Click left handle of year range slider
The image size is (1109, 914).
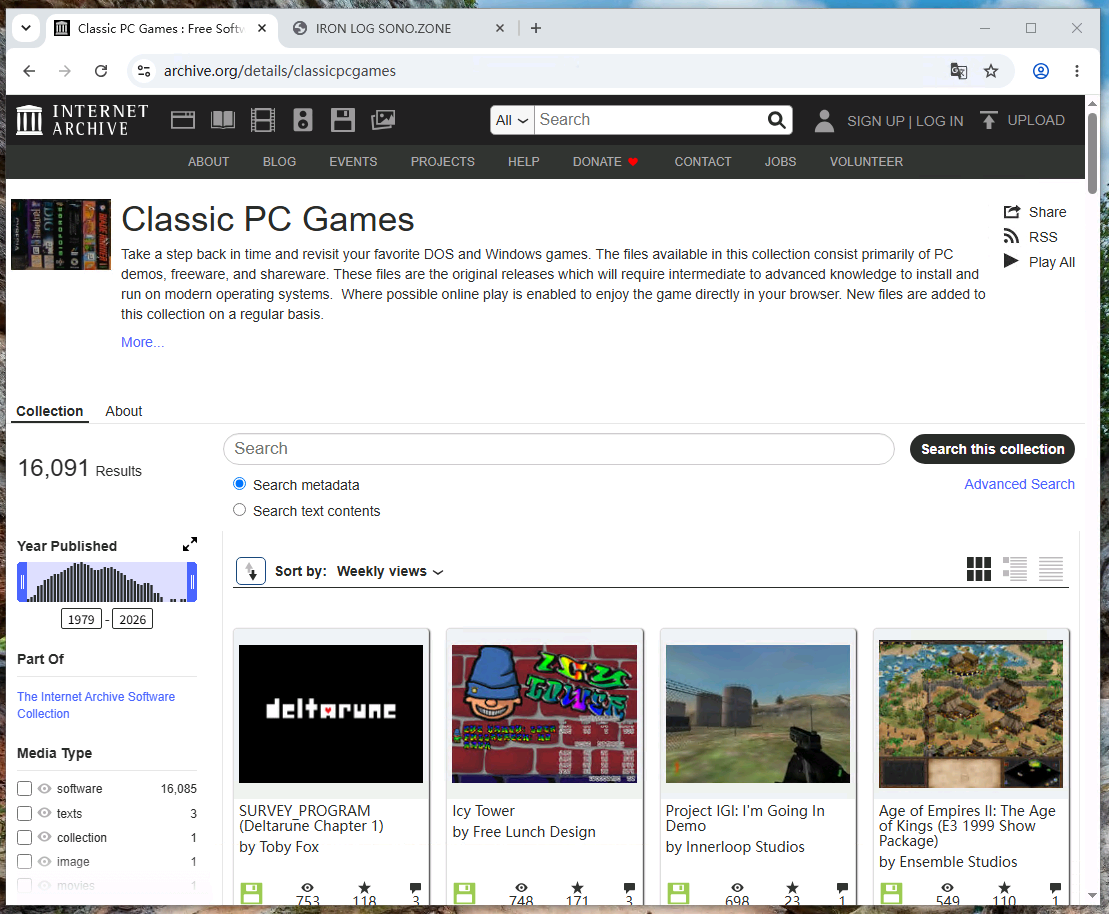point(22,582)
